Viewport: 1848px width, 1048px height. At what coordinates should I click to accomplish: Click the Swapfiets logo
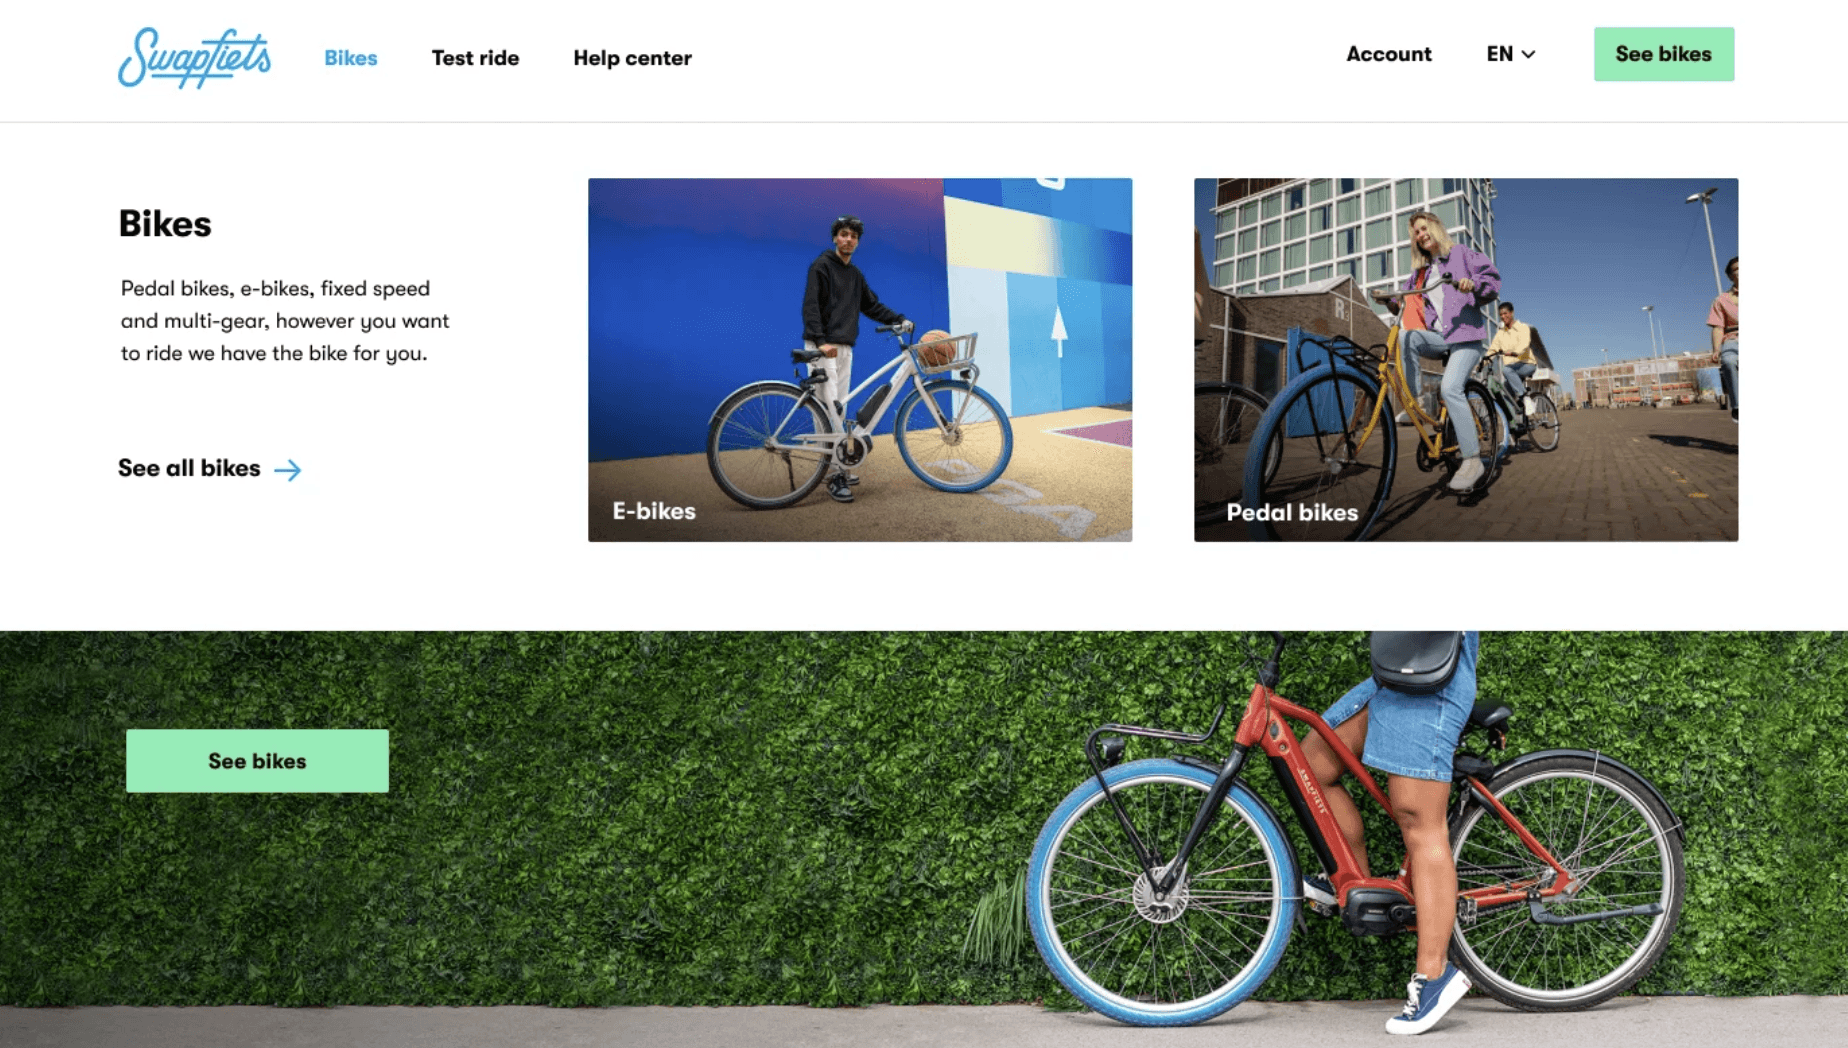194,57
